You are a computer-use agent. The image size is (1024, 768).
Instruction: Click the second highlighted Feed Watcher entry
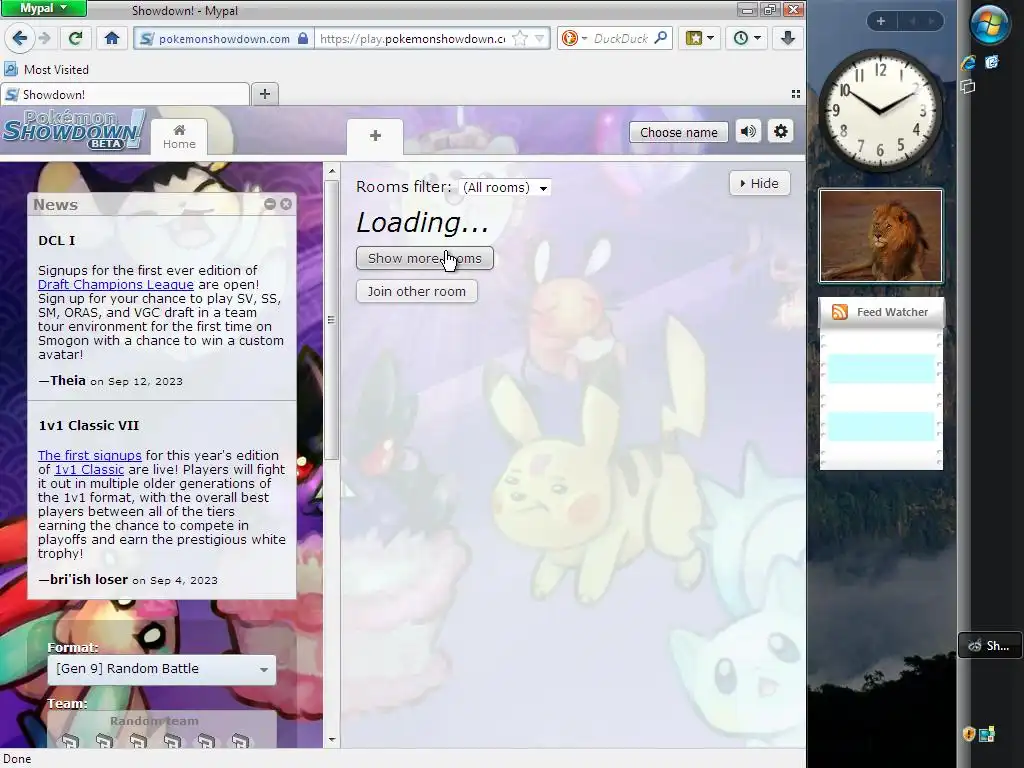tap(881, 426)
